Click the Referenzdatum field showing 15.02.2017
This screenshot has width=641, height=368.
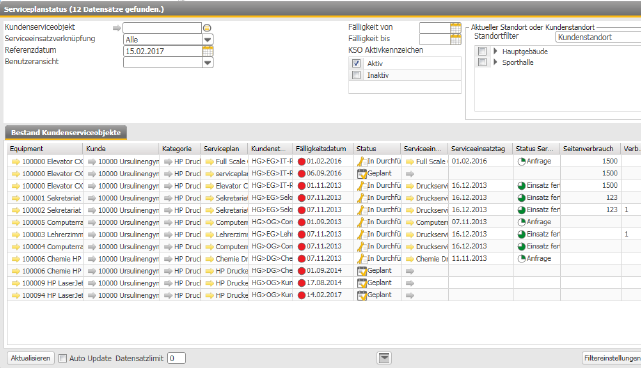coord(162,51)
